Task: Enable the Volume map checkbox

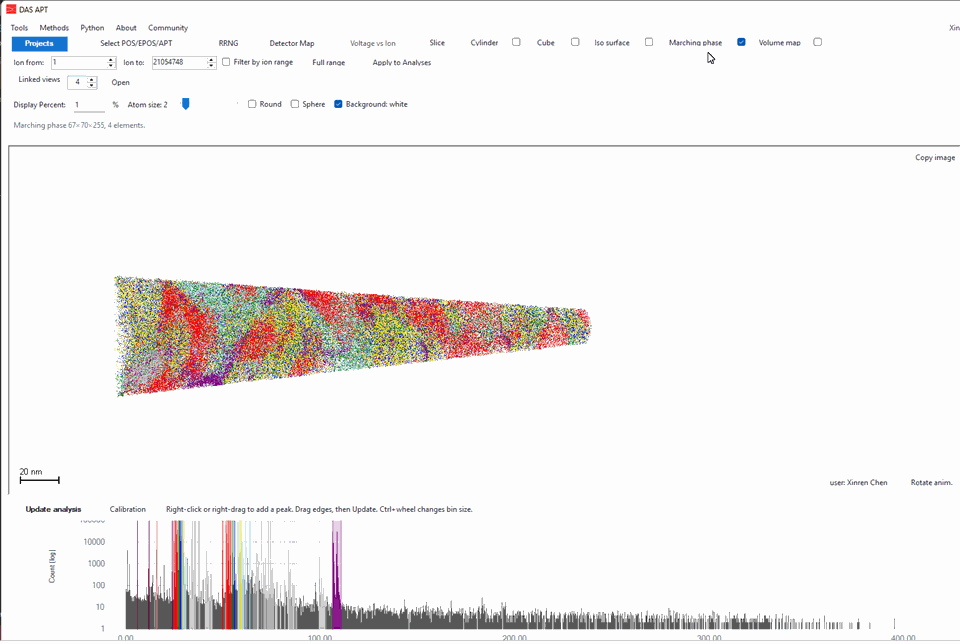Action: tap(817, 42)
